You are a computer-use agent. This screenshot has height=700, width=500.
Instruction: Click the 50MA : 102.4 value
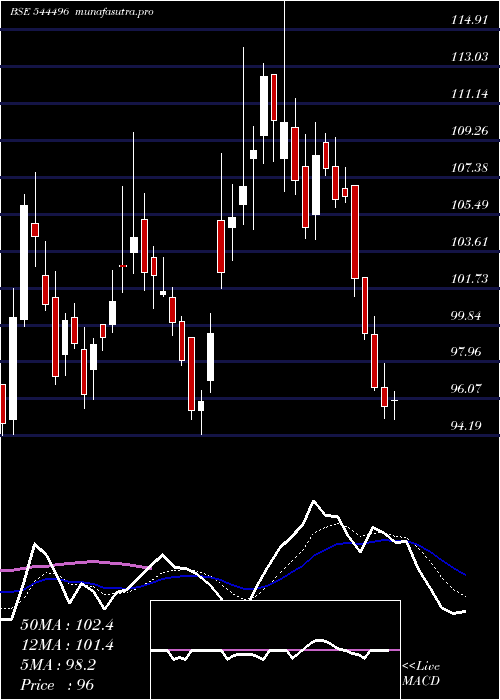pyautogui.click(x=67, y=625)
